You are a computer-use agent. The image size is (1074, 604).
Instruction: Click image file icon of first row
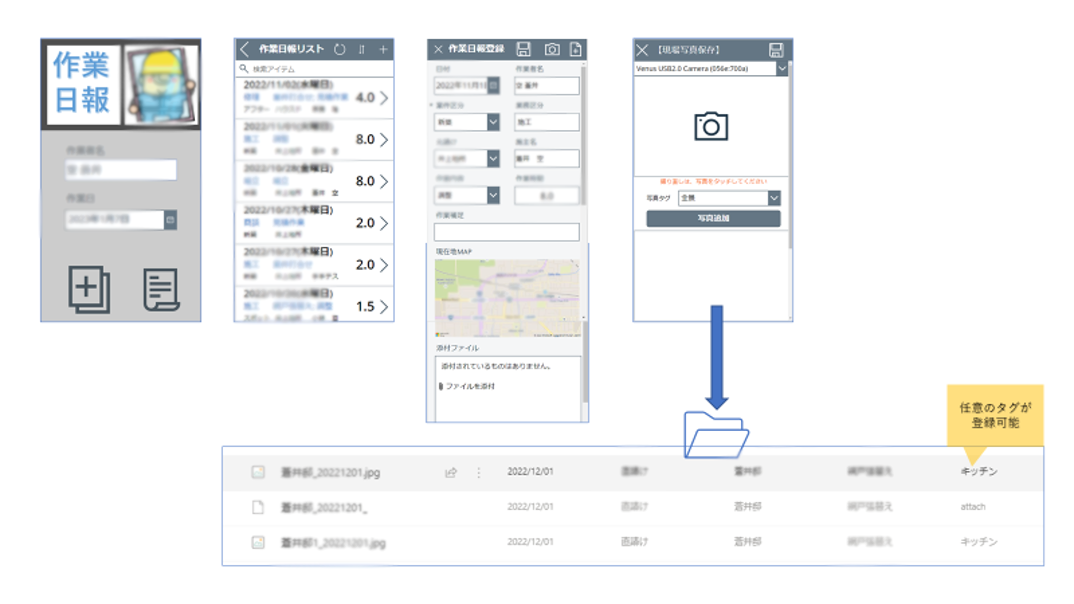pyautogui.click(x=258, y=472)
